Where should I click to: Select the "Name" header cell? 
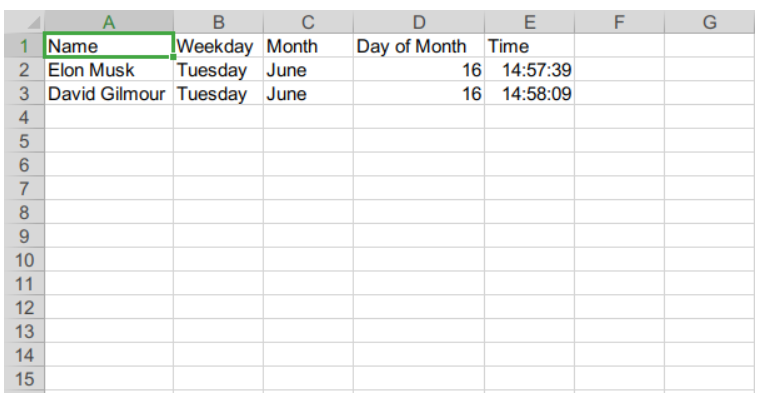[109, 46]
